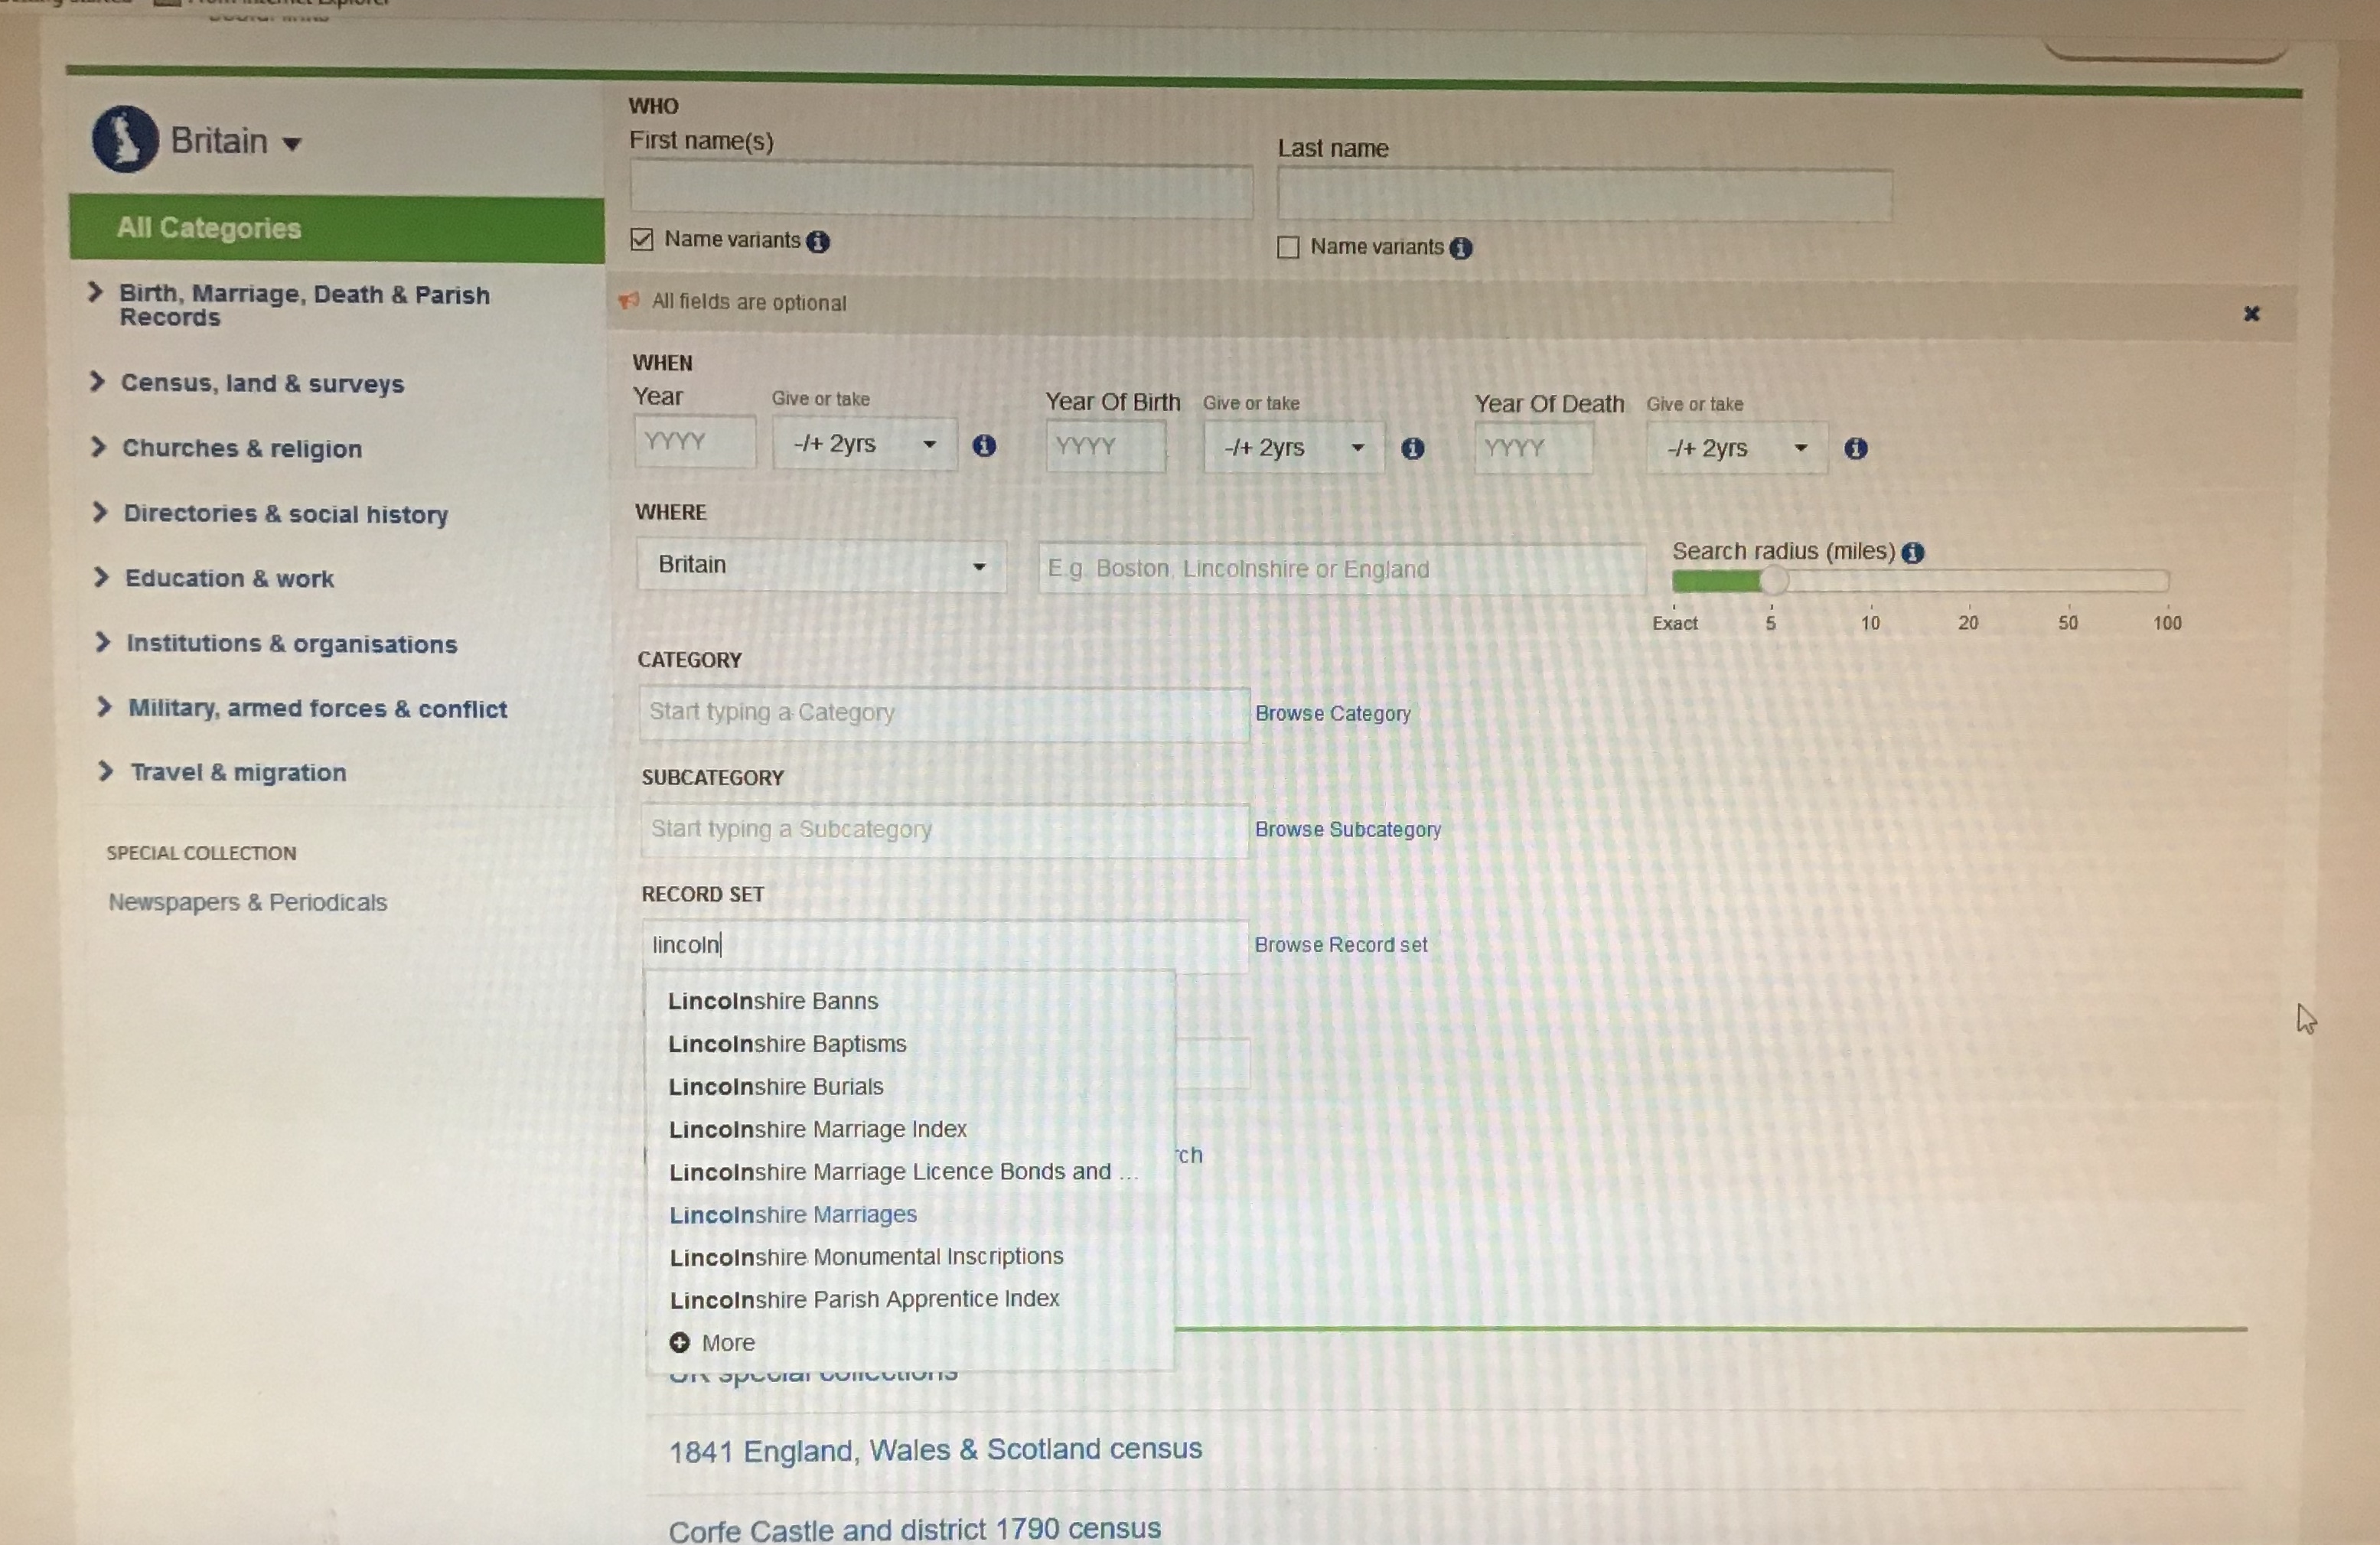Open the Year give-or-take dropdown
The image size is (2380, 1545).
[x=864, y=444]
